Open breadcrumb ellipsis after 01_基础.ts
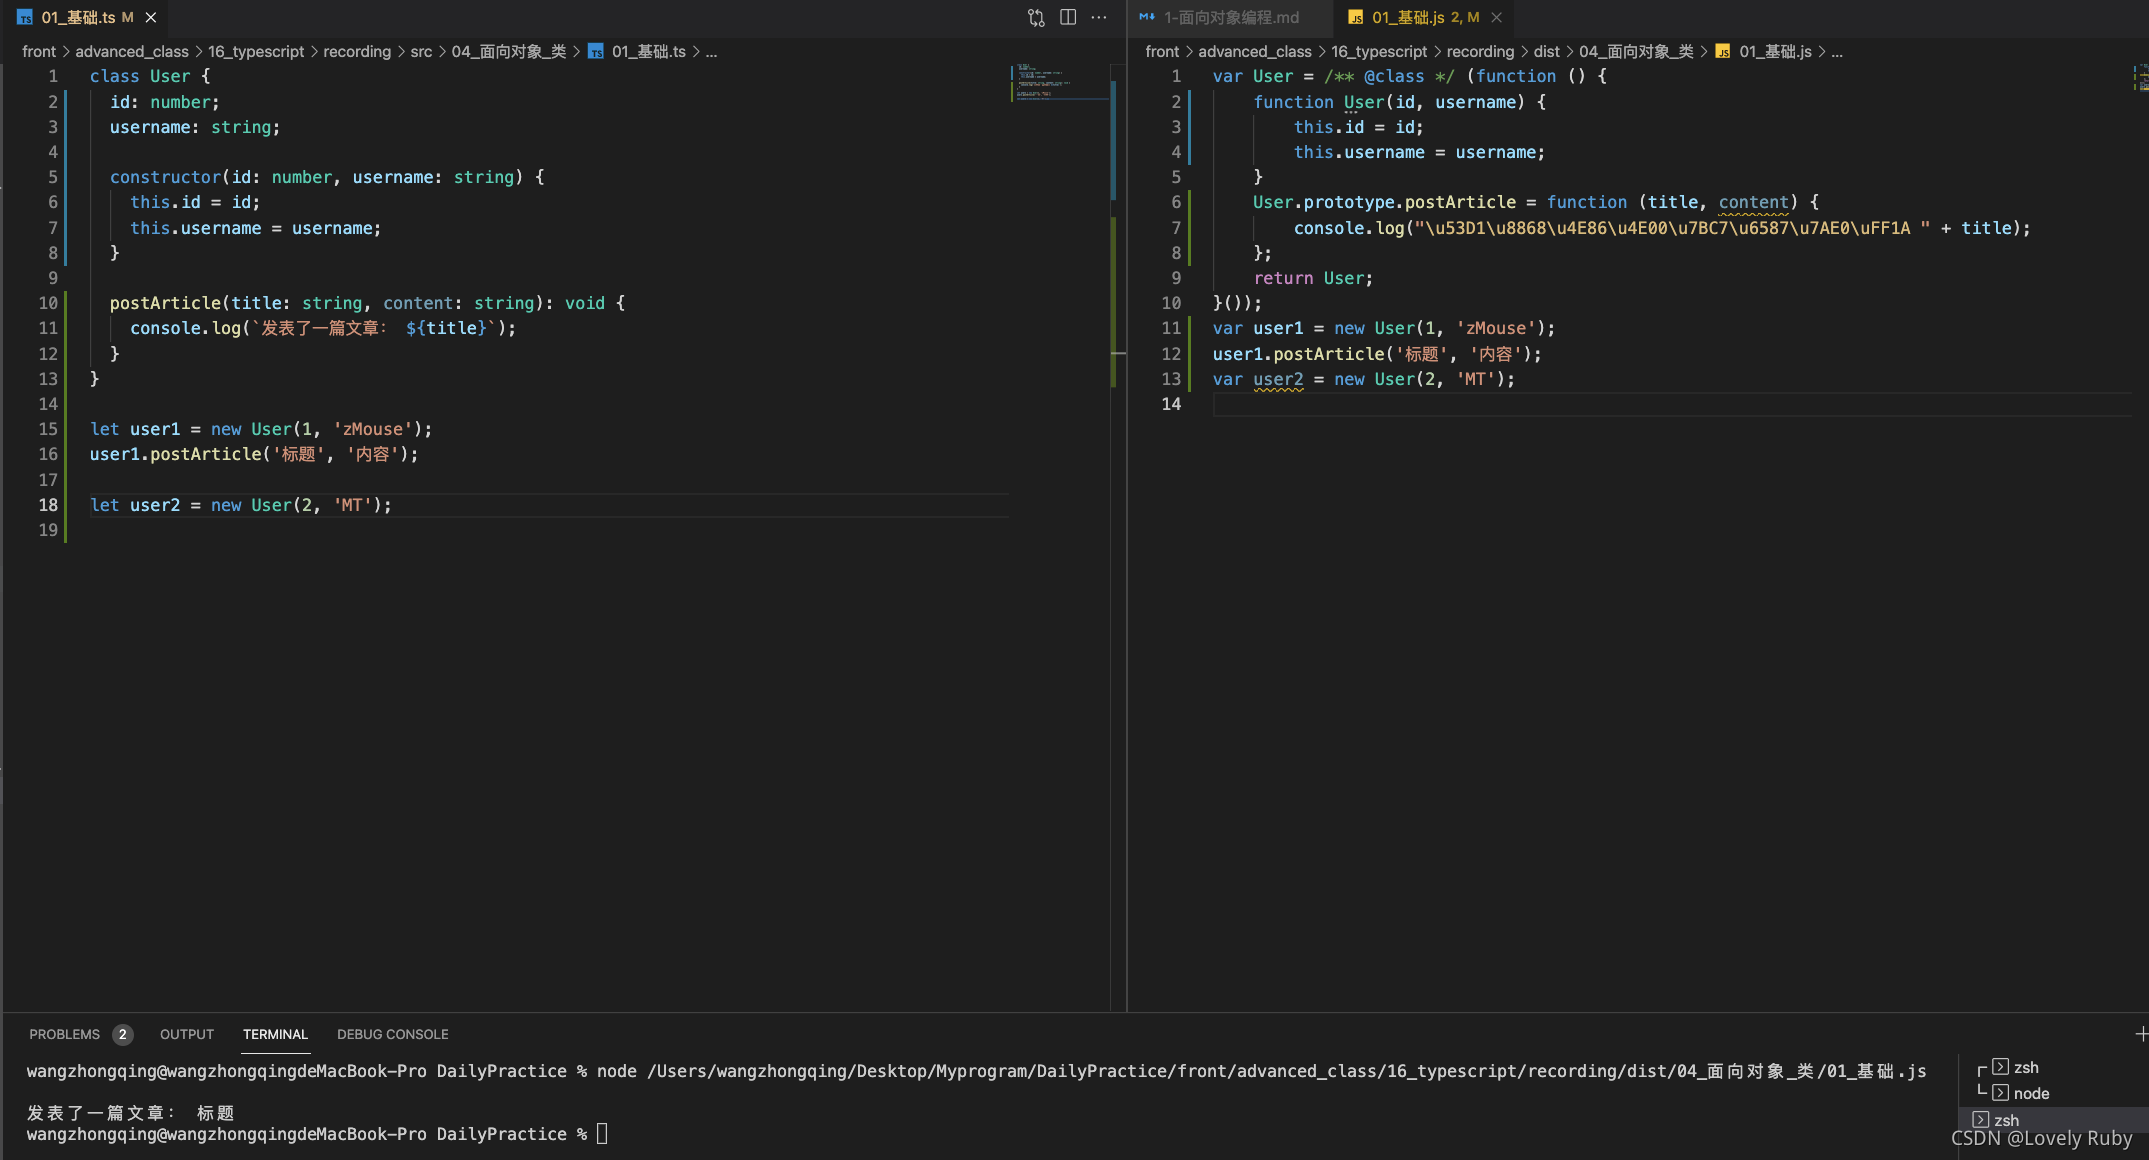Screen dimensions: 2149x1160 pyautogui.click(x=711, y=51)
